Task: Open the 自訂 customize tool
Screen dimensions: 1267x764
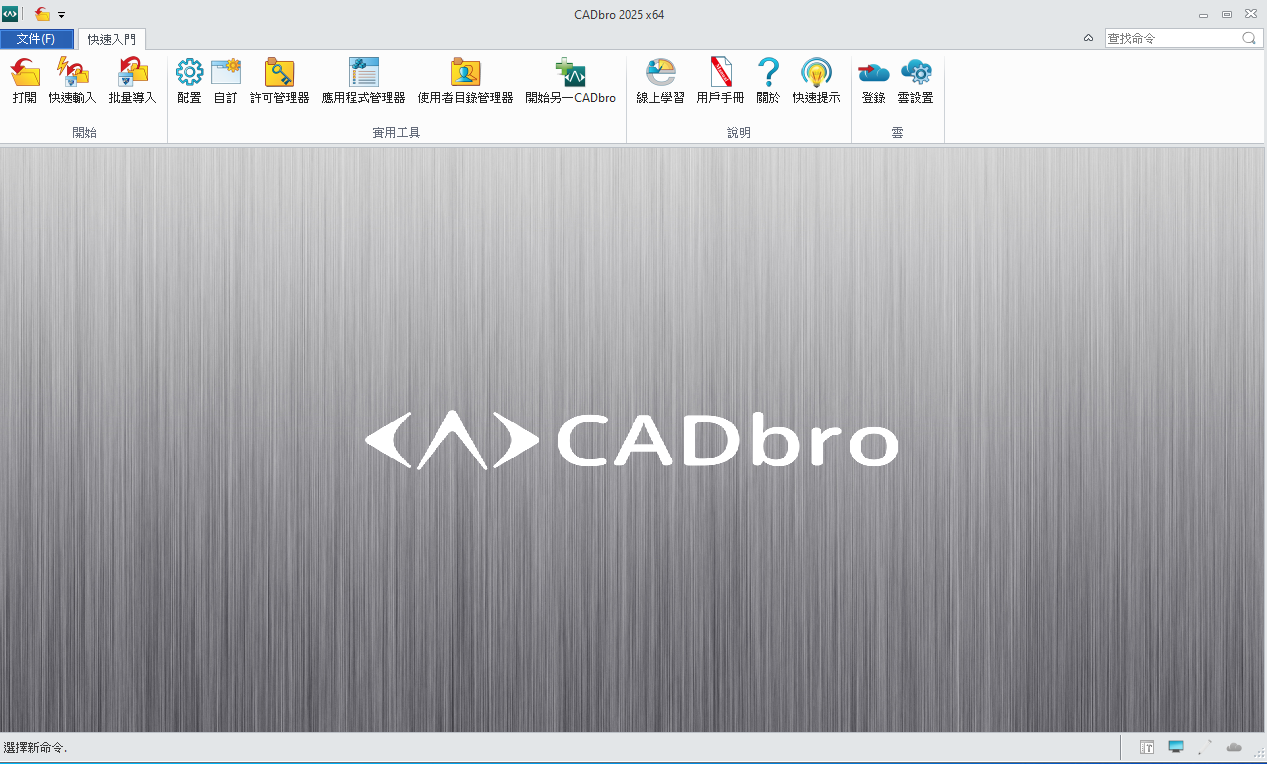Action: [x=226, y=80]
